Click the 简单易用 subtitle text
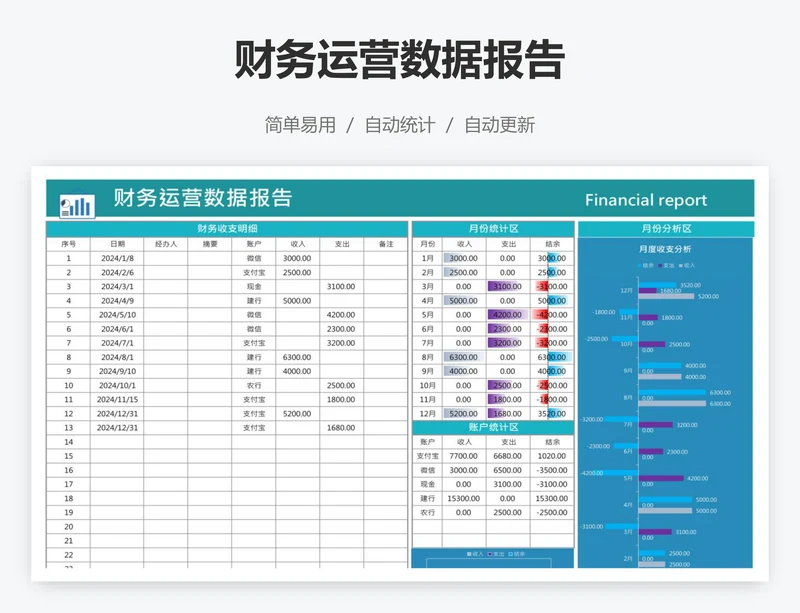Viewport: 800px width, 613px height. (300, 125)
